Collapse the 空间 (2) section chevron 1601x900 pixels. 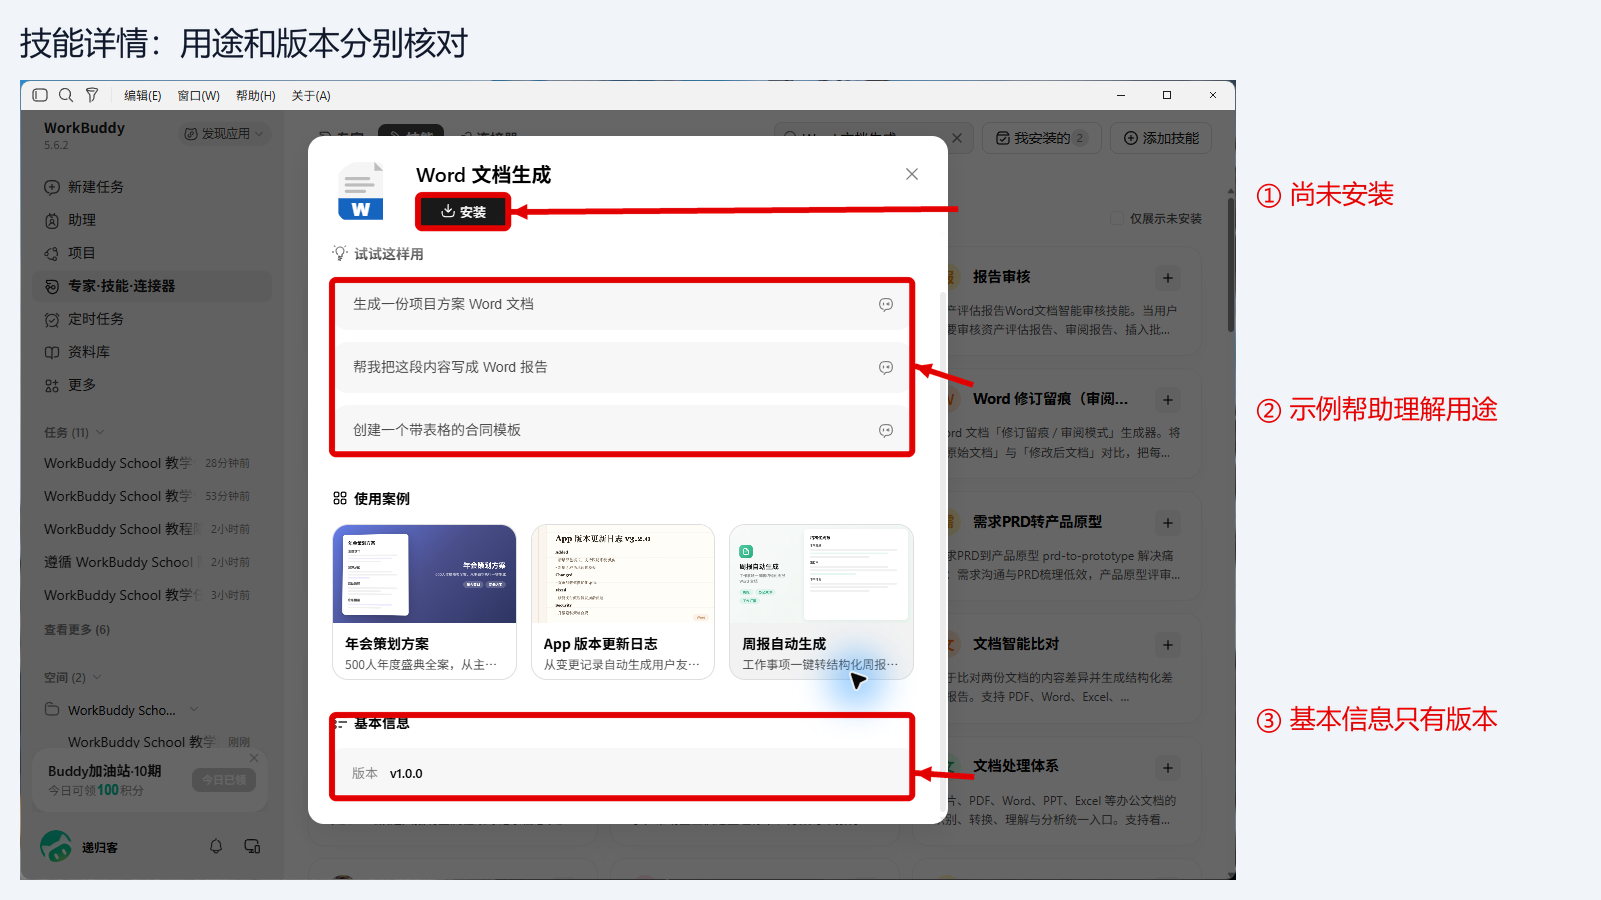click(x=97, y=677)
